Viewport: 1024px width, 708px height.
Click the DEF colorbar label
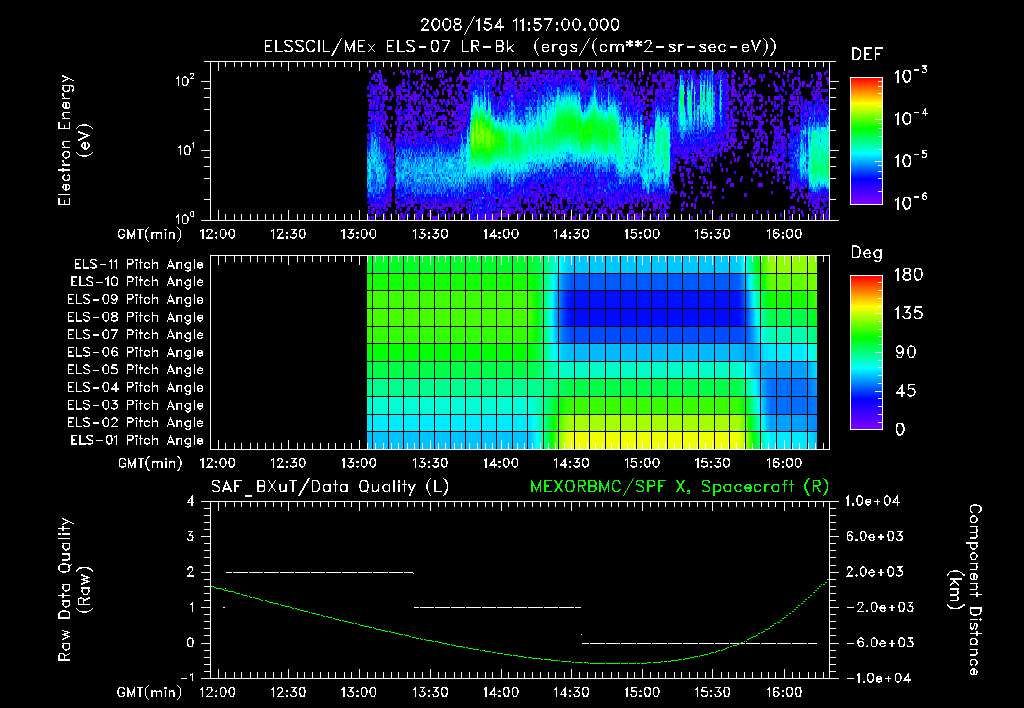coord(867,55)
